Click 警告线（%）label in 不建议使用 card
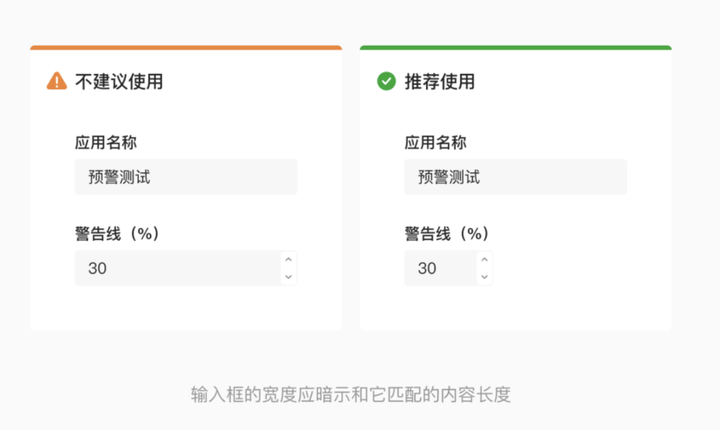 coord(117,233)
